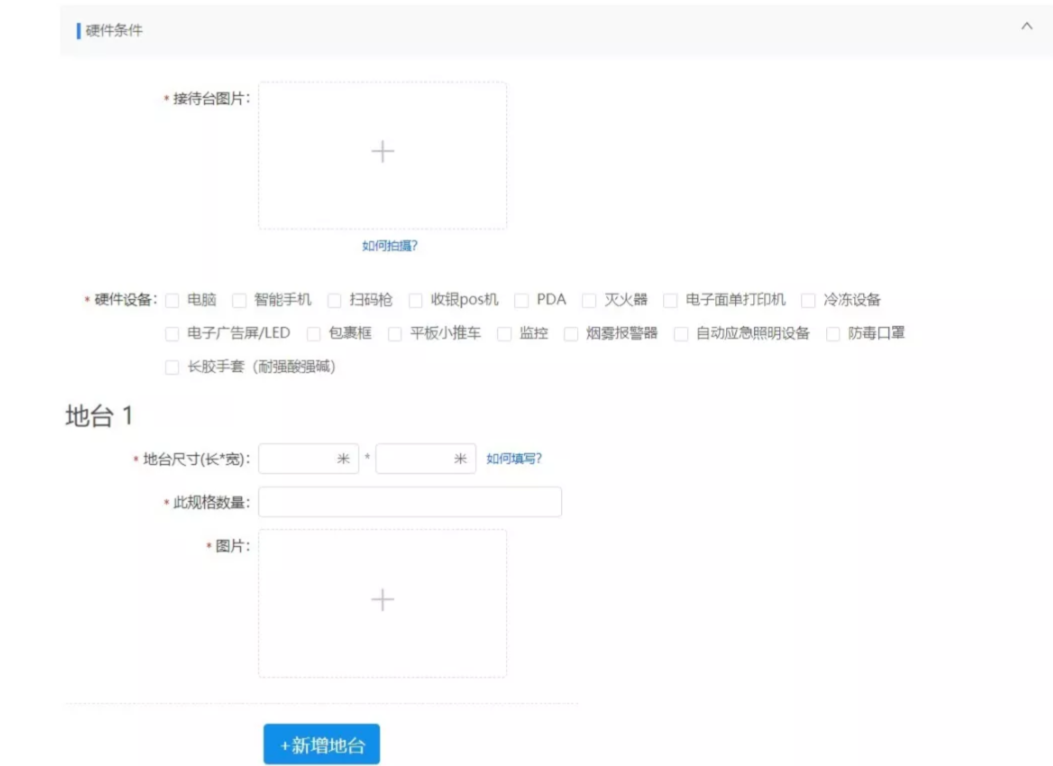Click the 此规格数量 input field
The image size is (1053, 766).
[409, 502]
